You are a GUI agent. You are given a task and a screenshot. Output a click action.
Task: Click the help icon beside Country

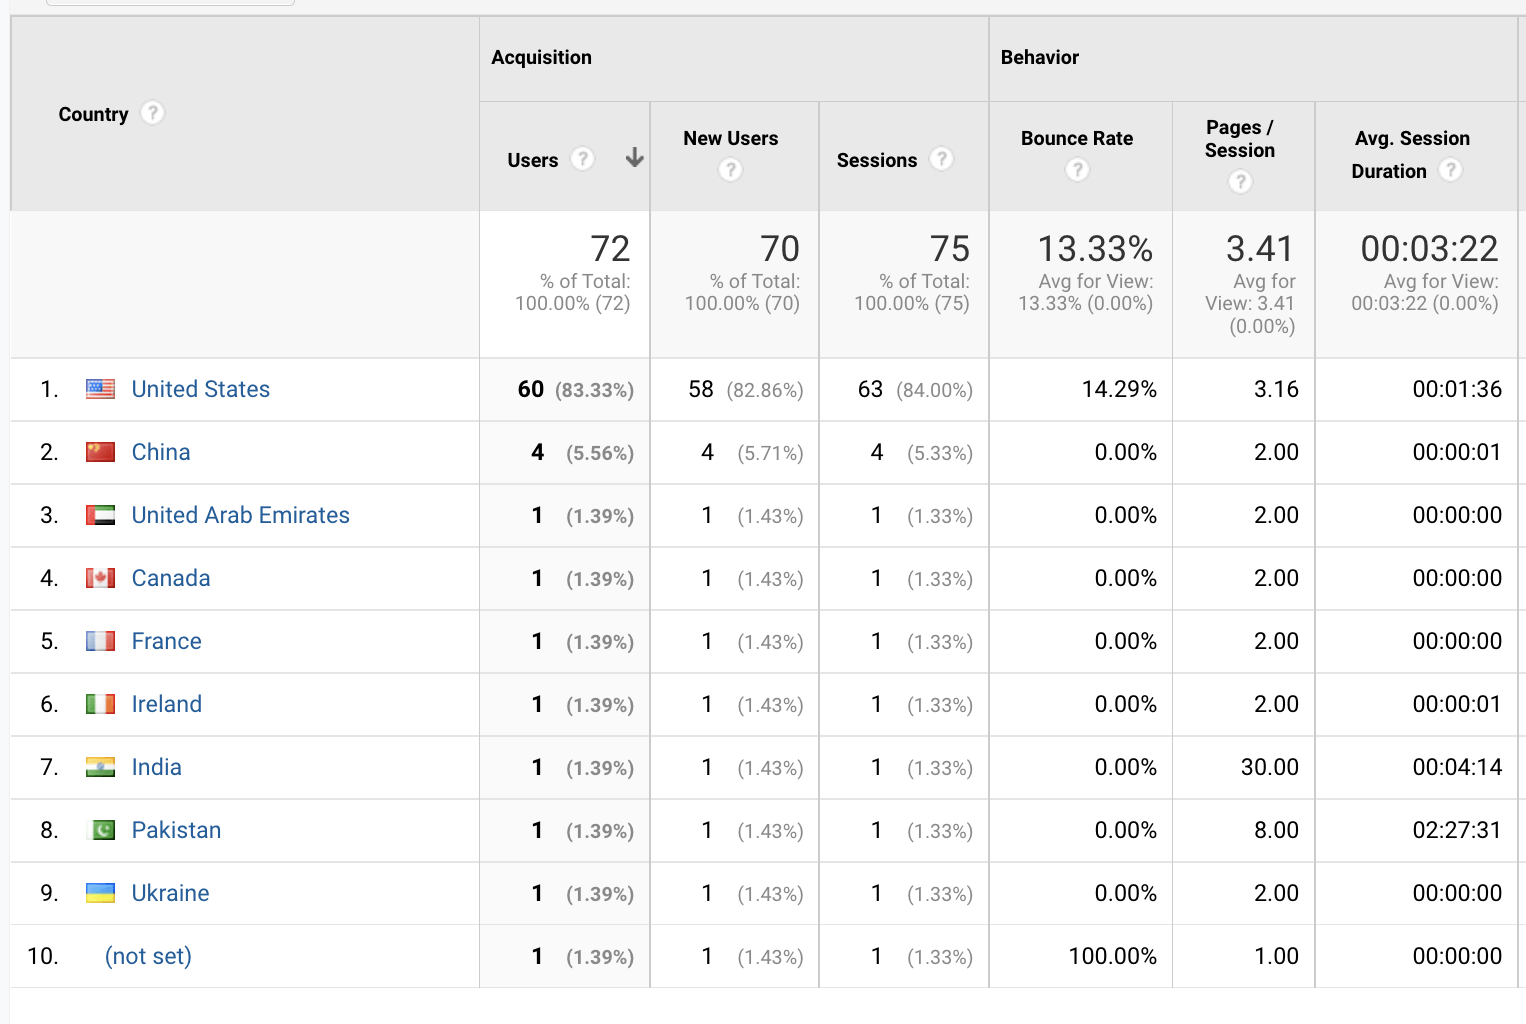click(x=152, y=113)
